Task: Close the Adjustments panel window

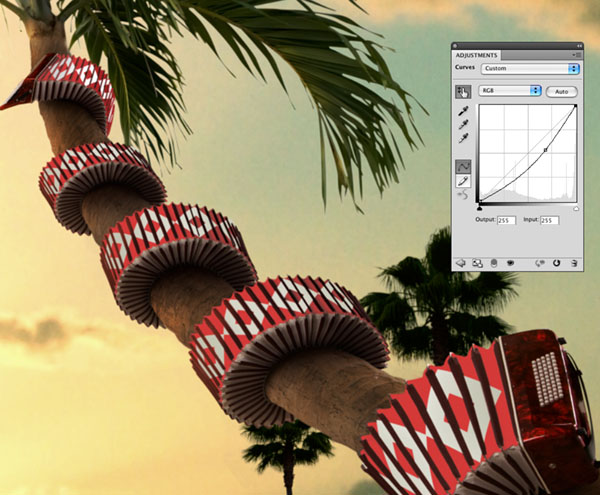Action: 455,46
